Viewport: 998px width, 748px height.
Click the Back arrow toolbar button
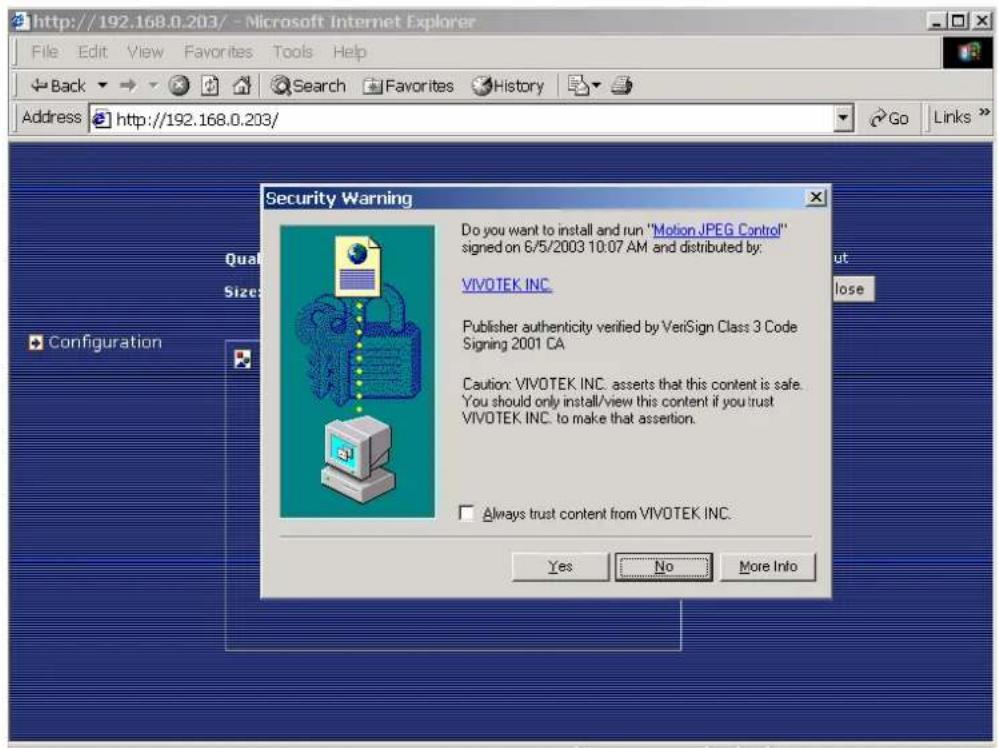(x=58, y=85)
